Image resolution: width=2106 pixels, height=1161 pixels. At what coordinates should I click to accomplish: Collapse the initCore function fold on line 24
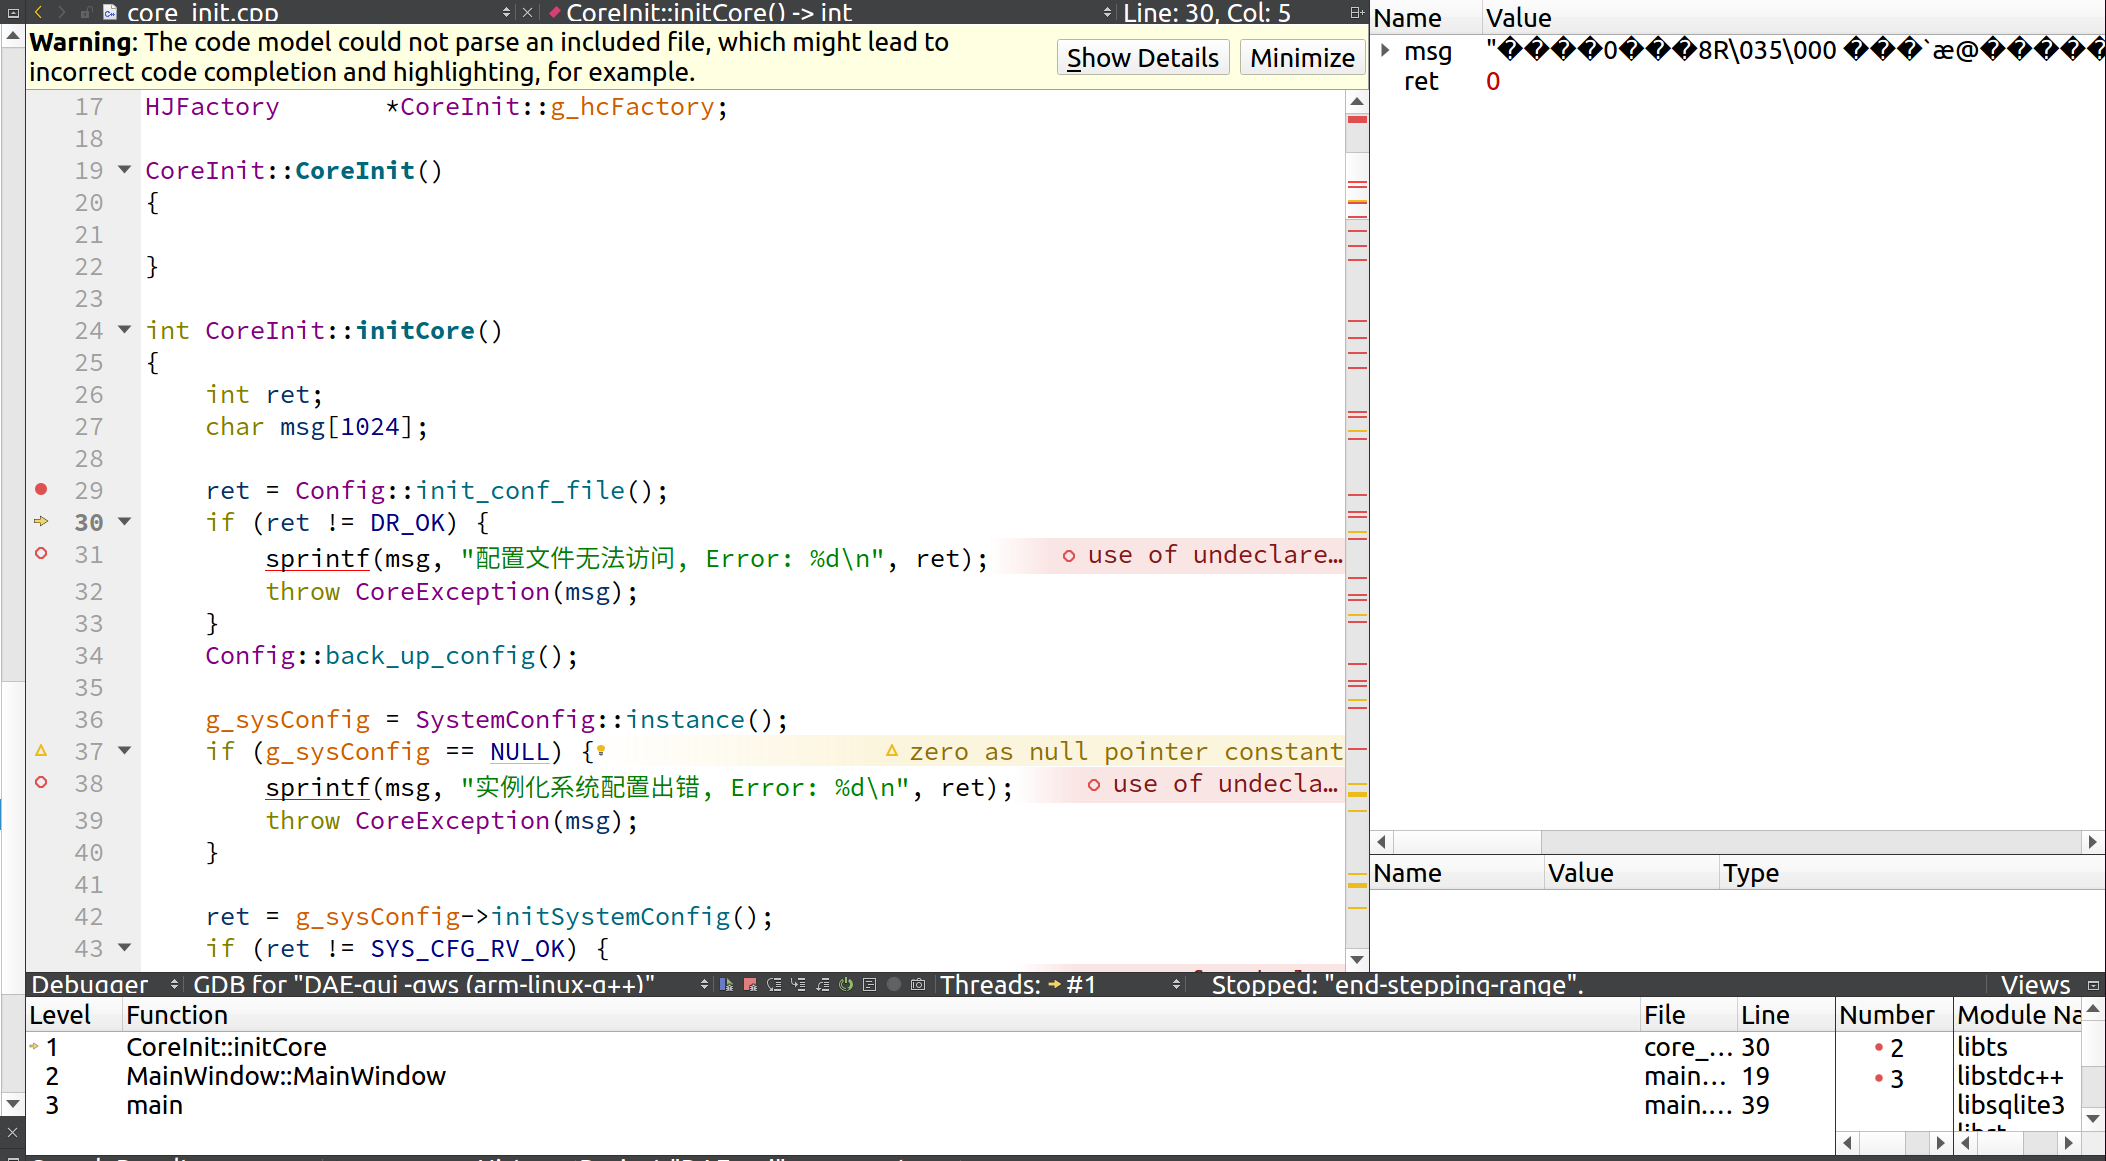[x=123, y=330]
